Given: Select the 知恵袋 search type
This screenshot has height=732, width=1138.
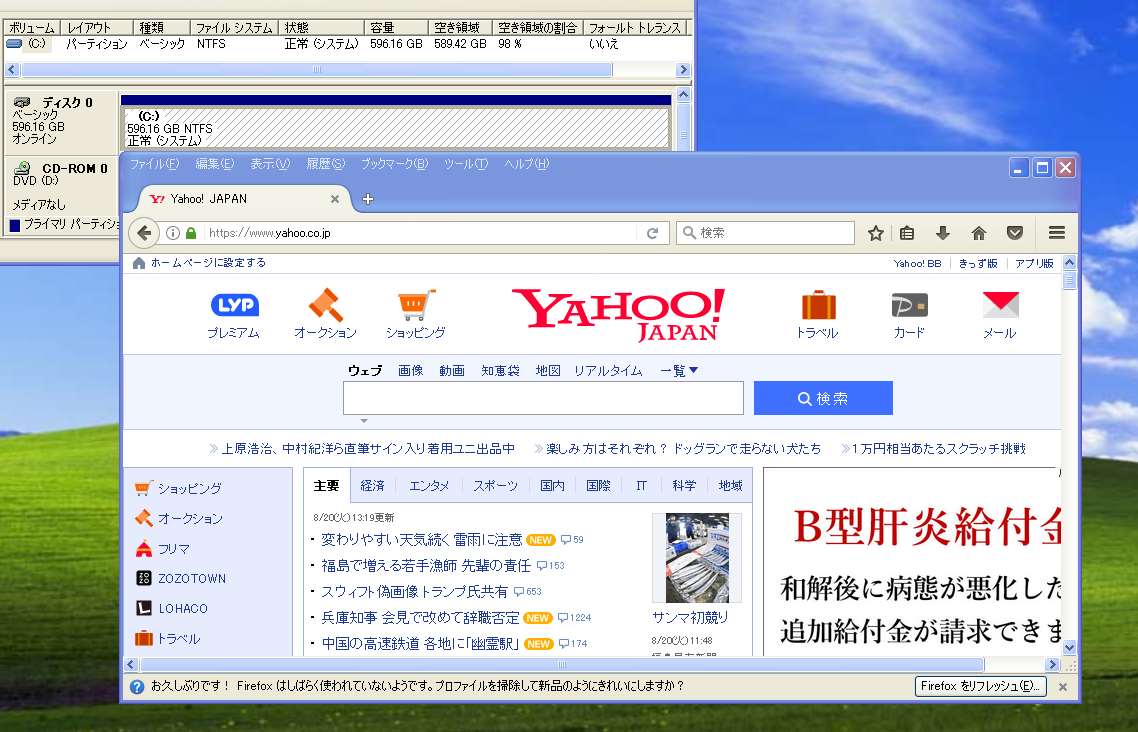Looking at the screenshot, I should click(x=500, y=371).
